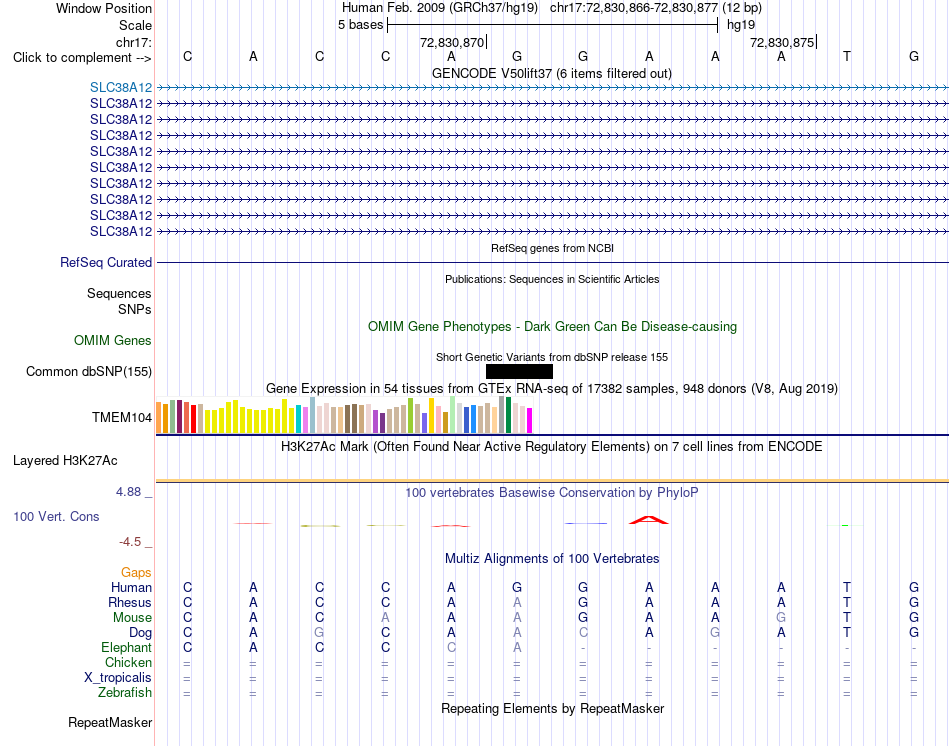Click the TMEM104 expression track label
The image size is (950, 746).
(x=122, y=418)
